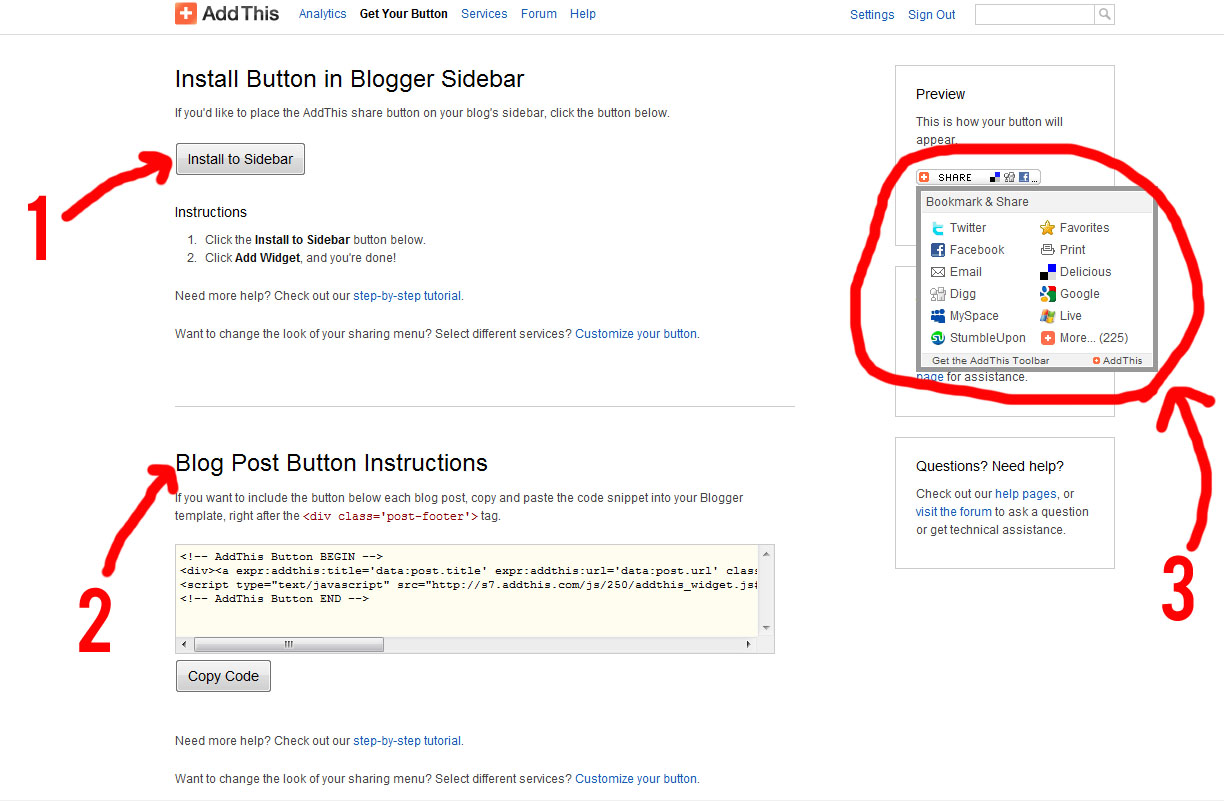Viewport: 1224px width, 801px height.
Task: Open the help pages link
Action: coord(1026,494)
